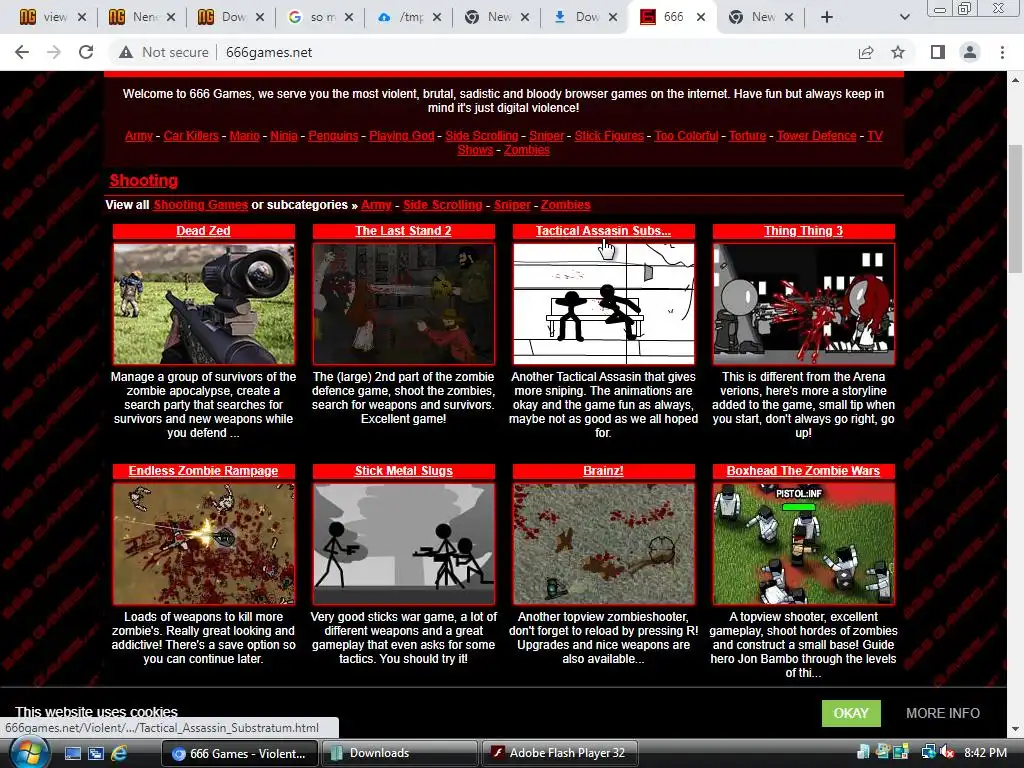Open Tactical Assasin Subs... title link
Image resolution: width=1024 pixels, height=768 pixels.
(x=603, y=231)
